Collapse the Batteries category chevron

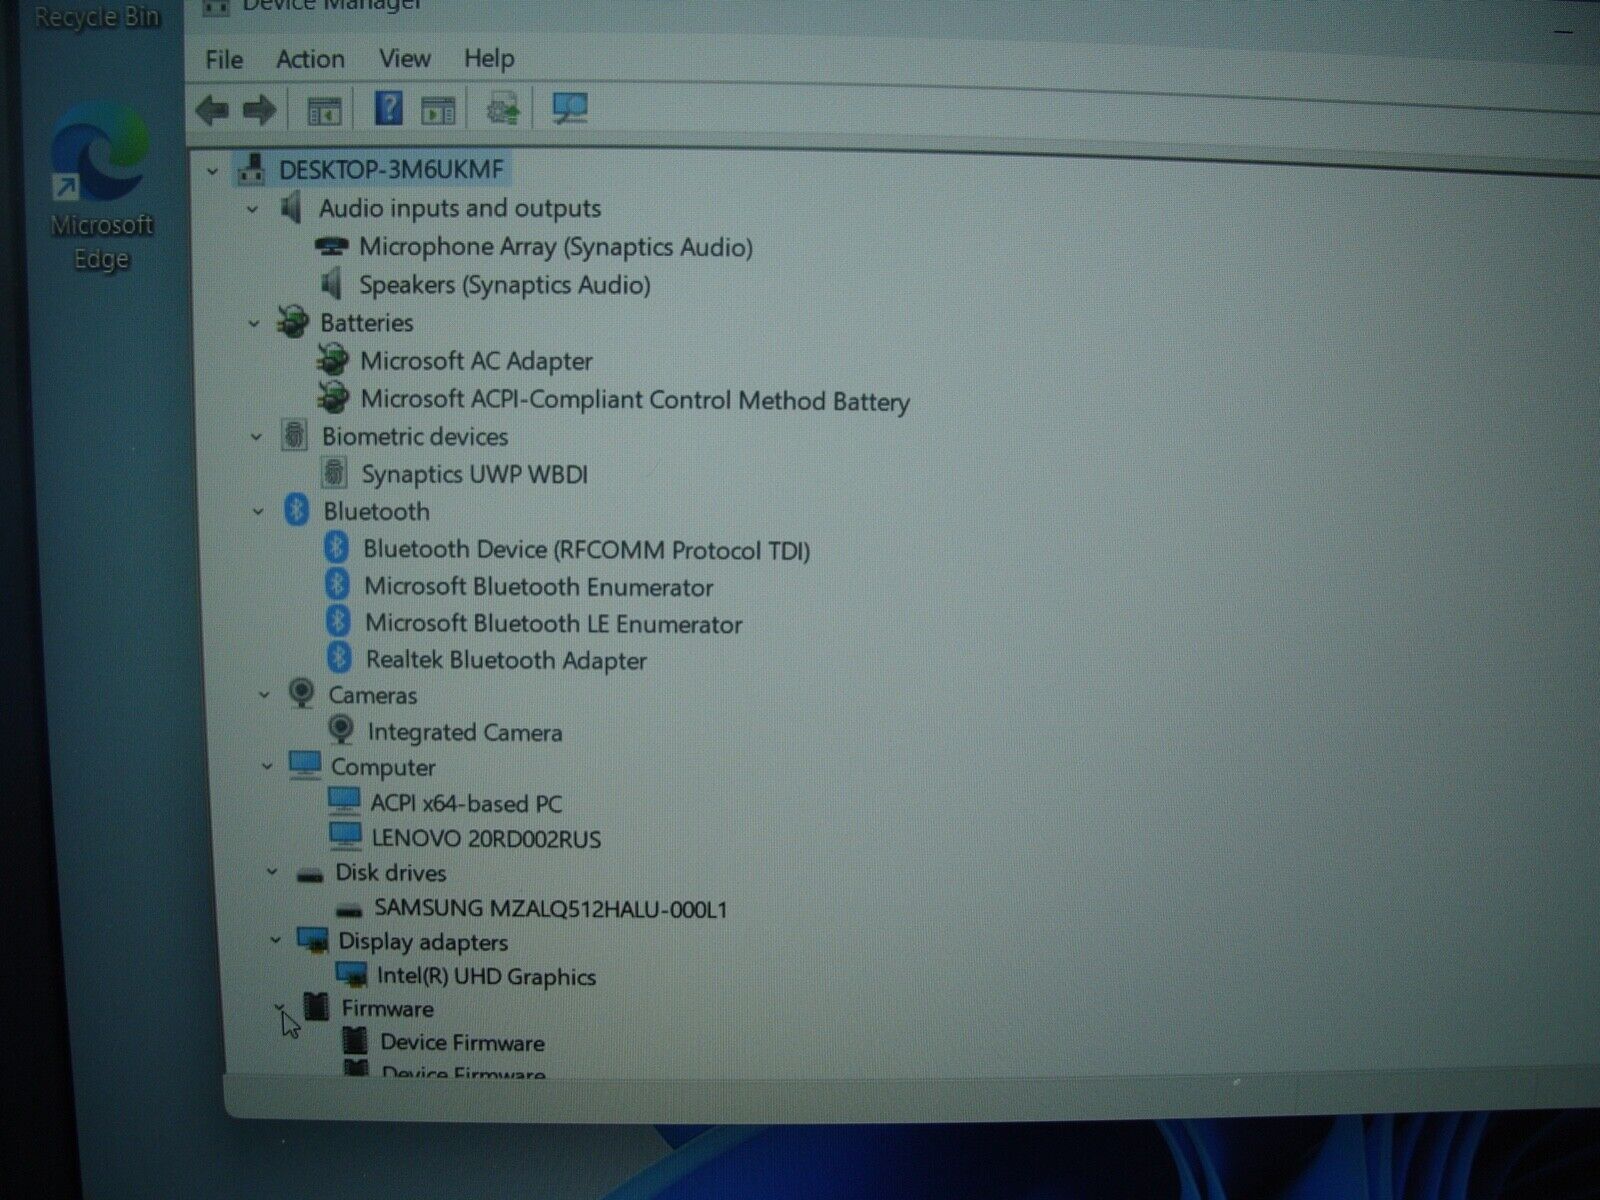click(x=254, y=324)
